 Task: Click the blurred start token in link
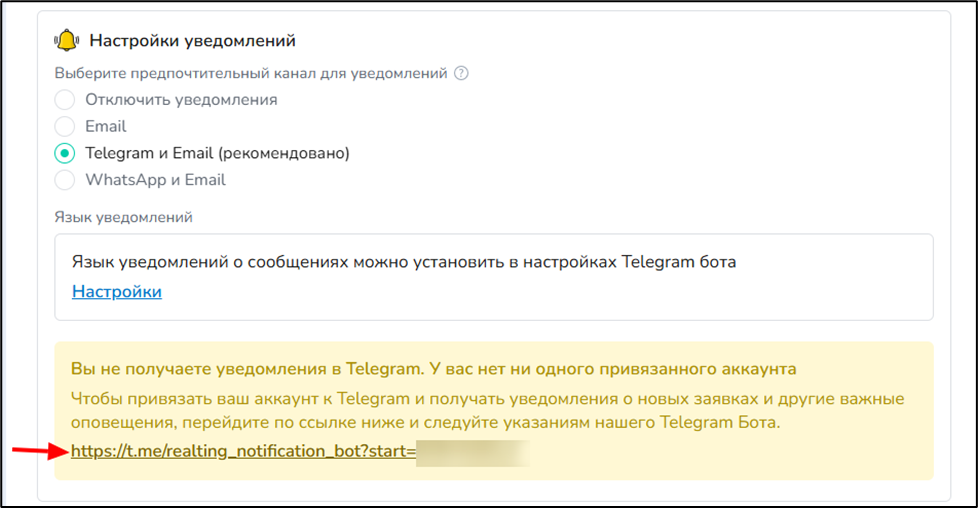click(x=473, y=453)
